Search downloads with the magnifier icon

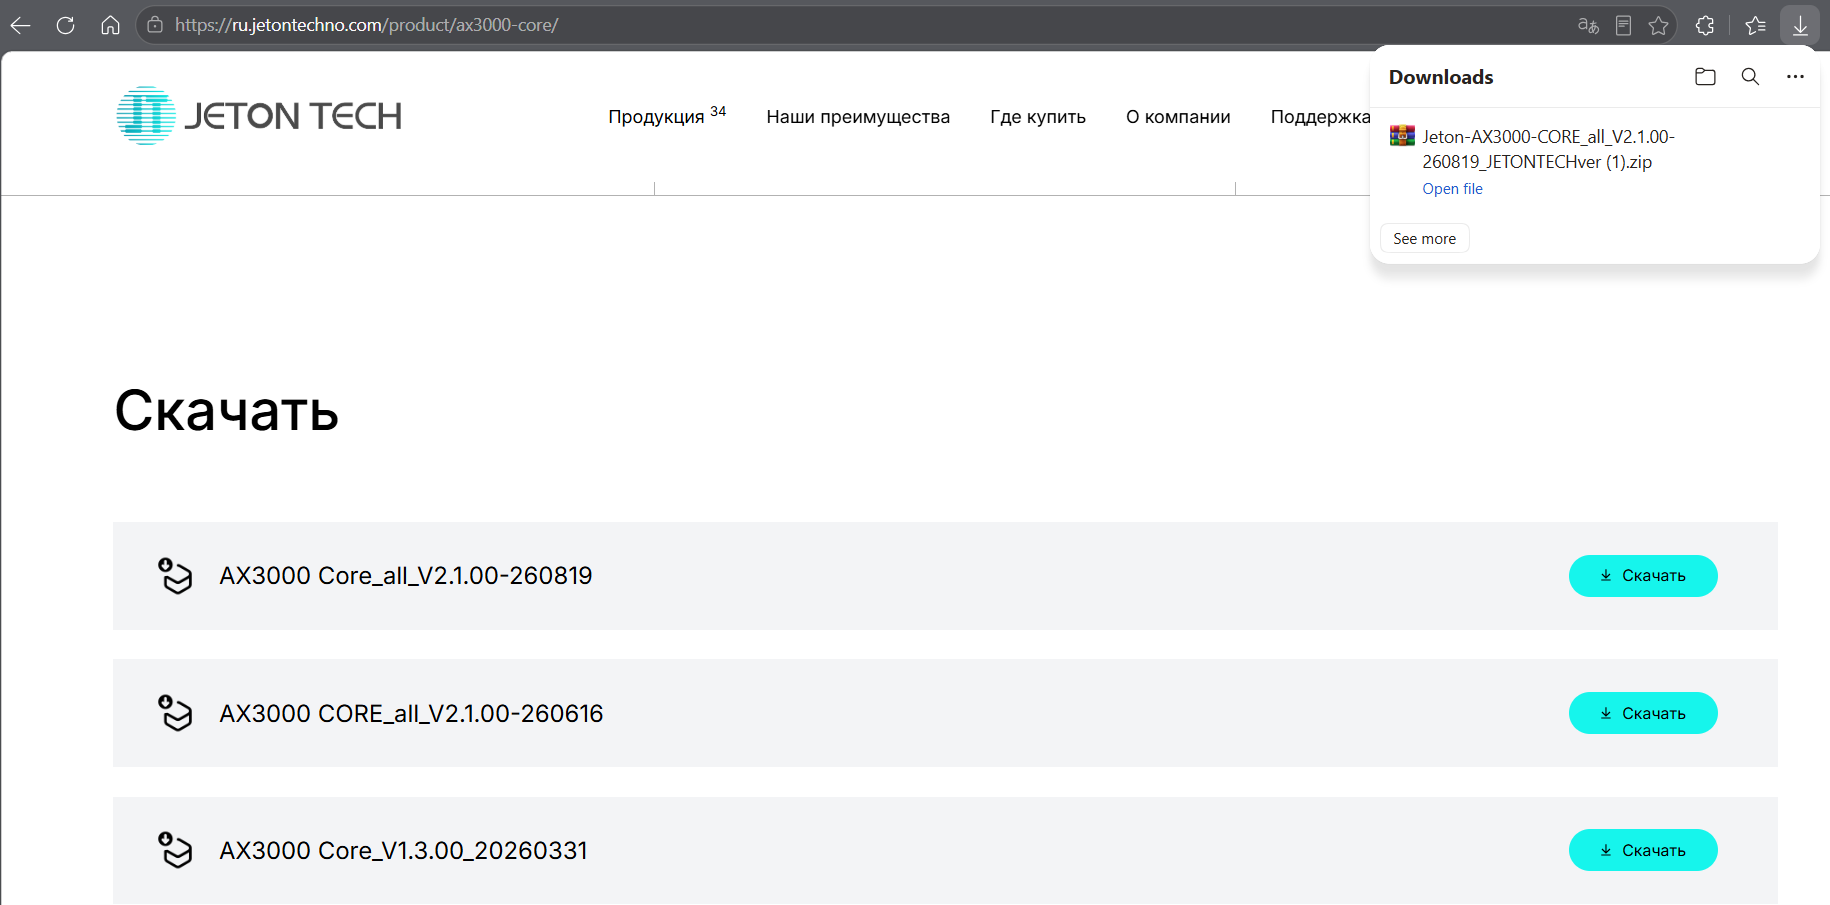click(1750, 77)
